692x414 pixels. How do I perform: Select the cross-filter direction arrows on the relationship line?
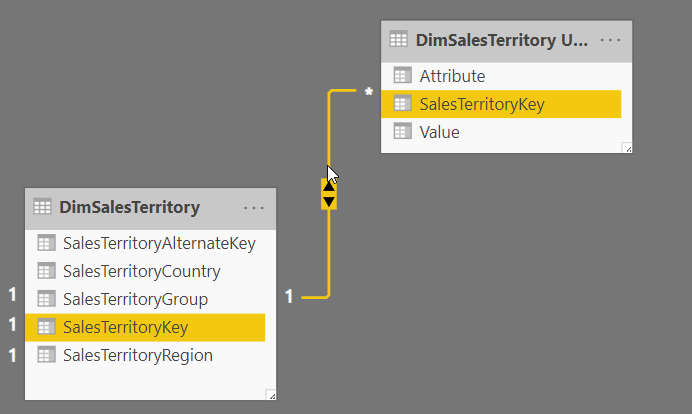(329, 193)
